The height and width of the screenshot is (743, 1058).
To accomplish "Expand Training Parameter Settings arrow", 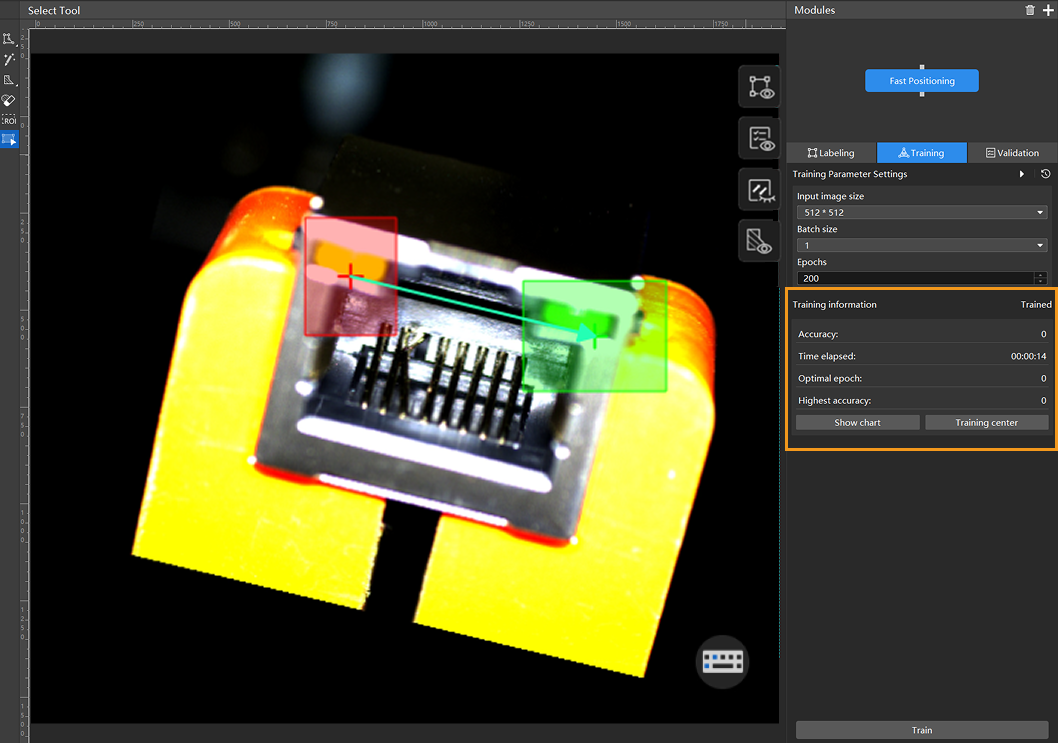I will tap(1021, 174).
